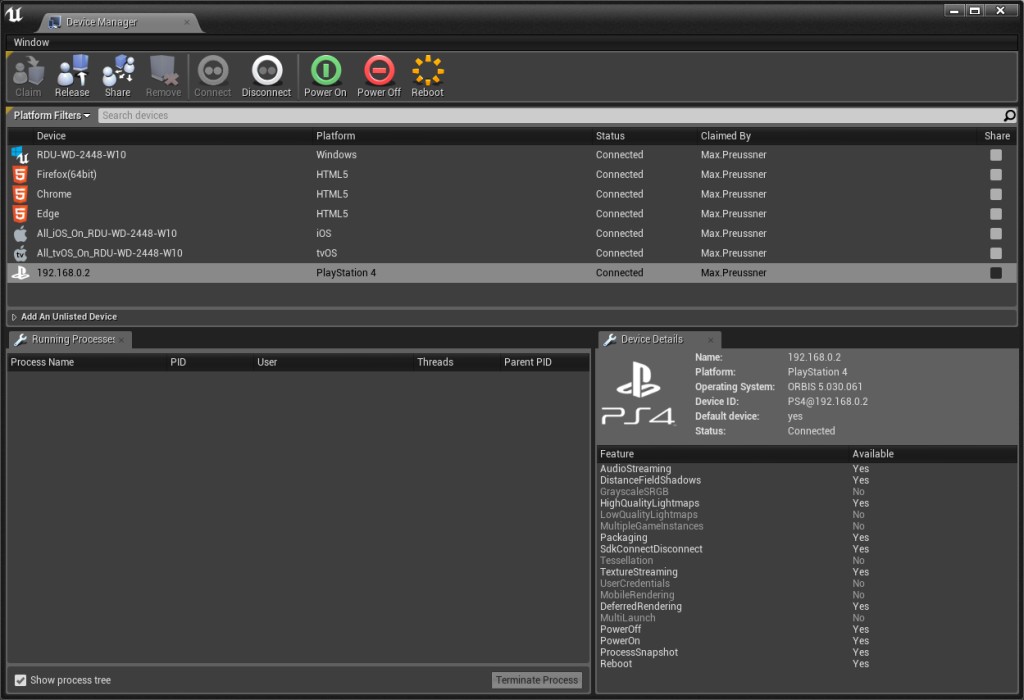Click the PS4 logo in Device Details
This screenshot has height=700, width=1024.
pos(638,394)
